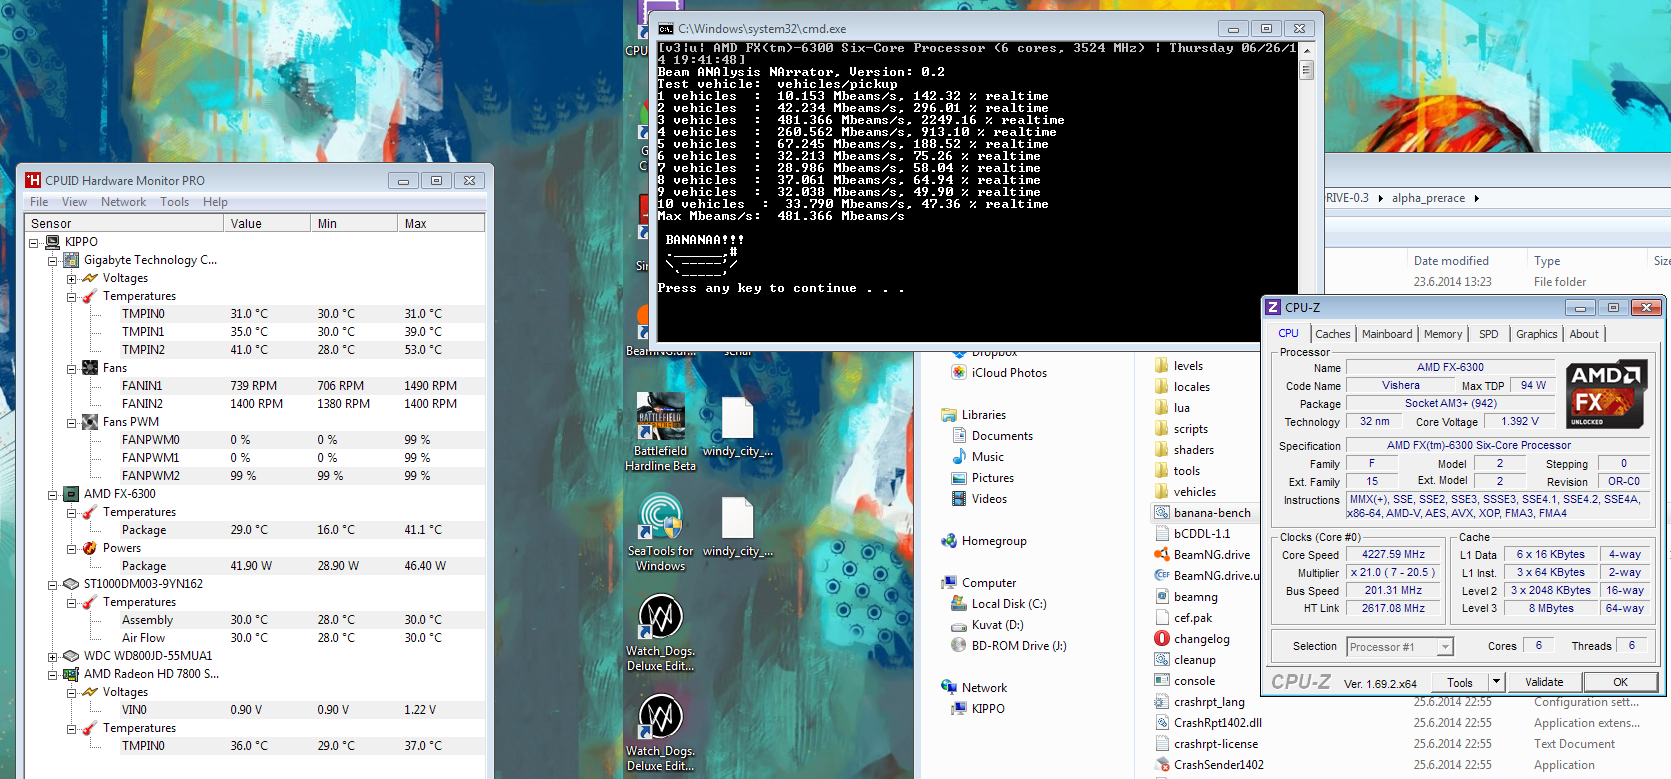This screenshot has width=1671, height=779.
Task: Collapse ST1000DM003-9YN162 drive node
Action: coord(53,584)
